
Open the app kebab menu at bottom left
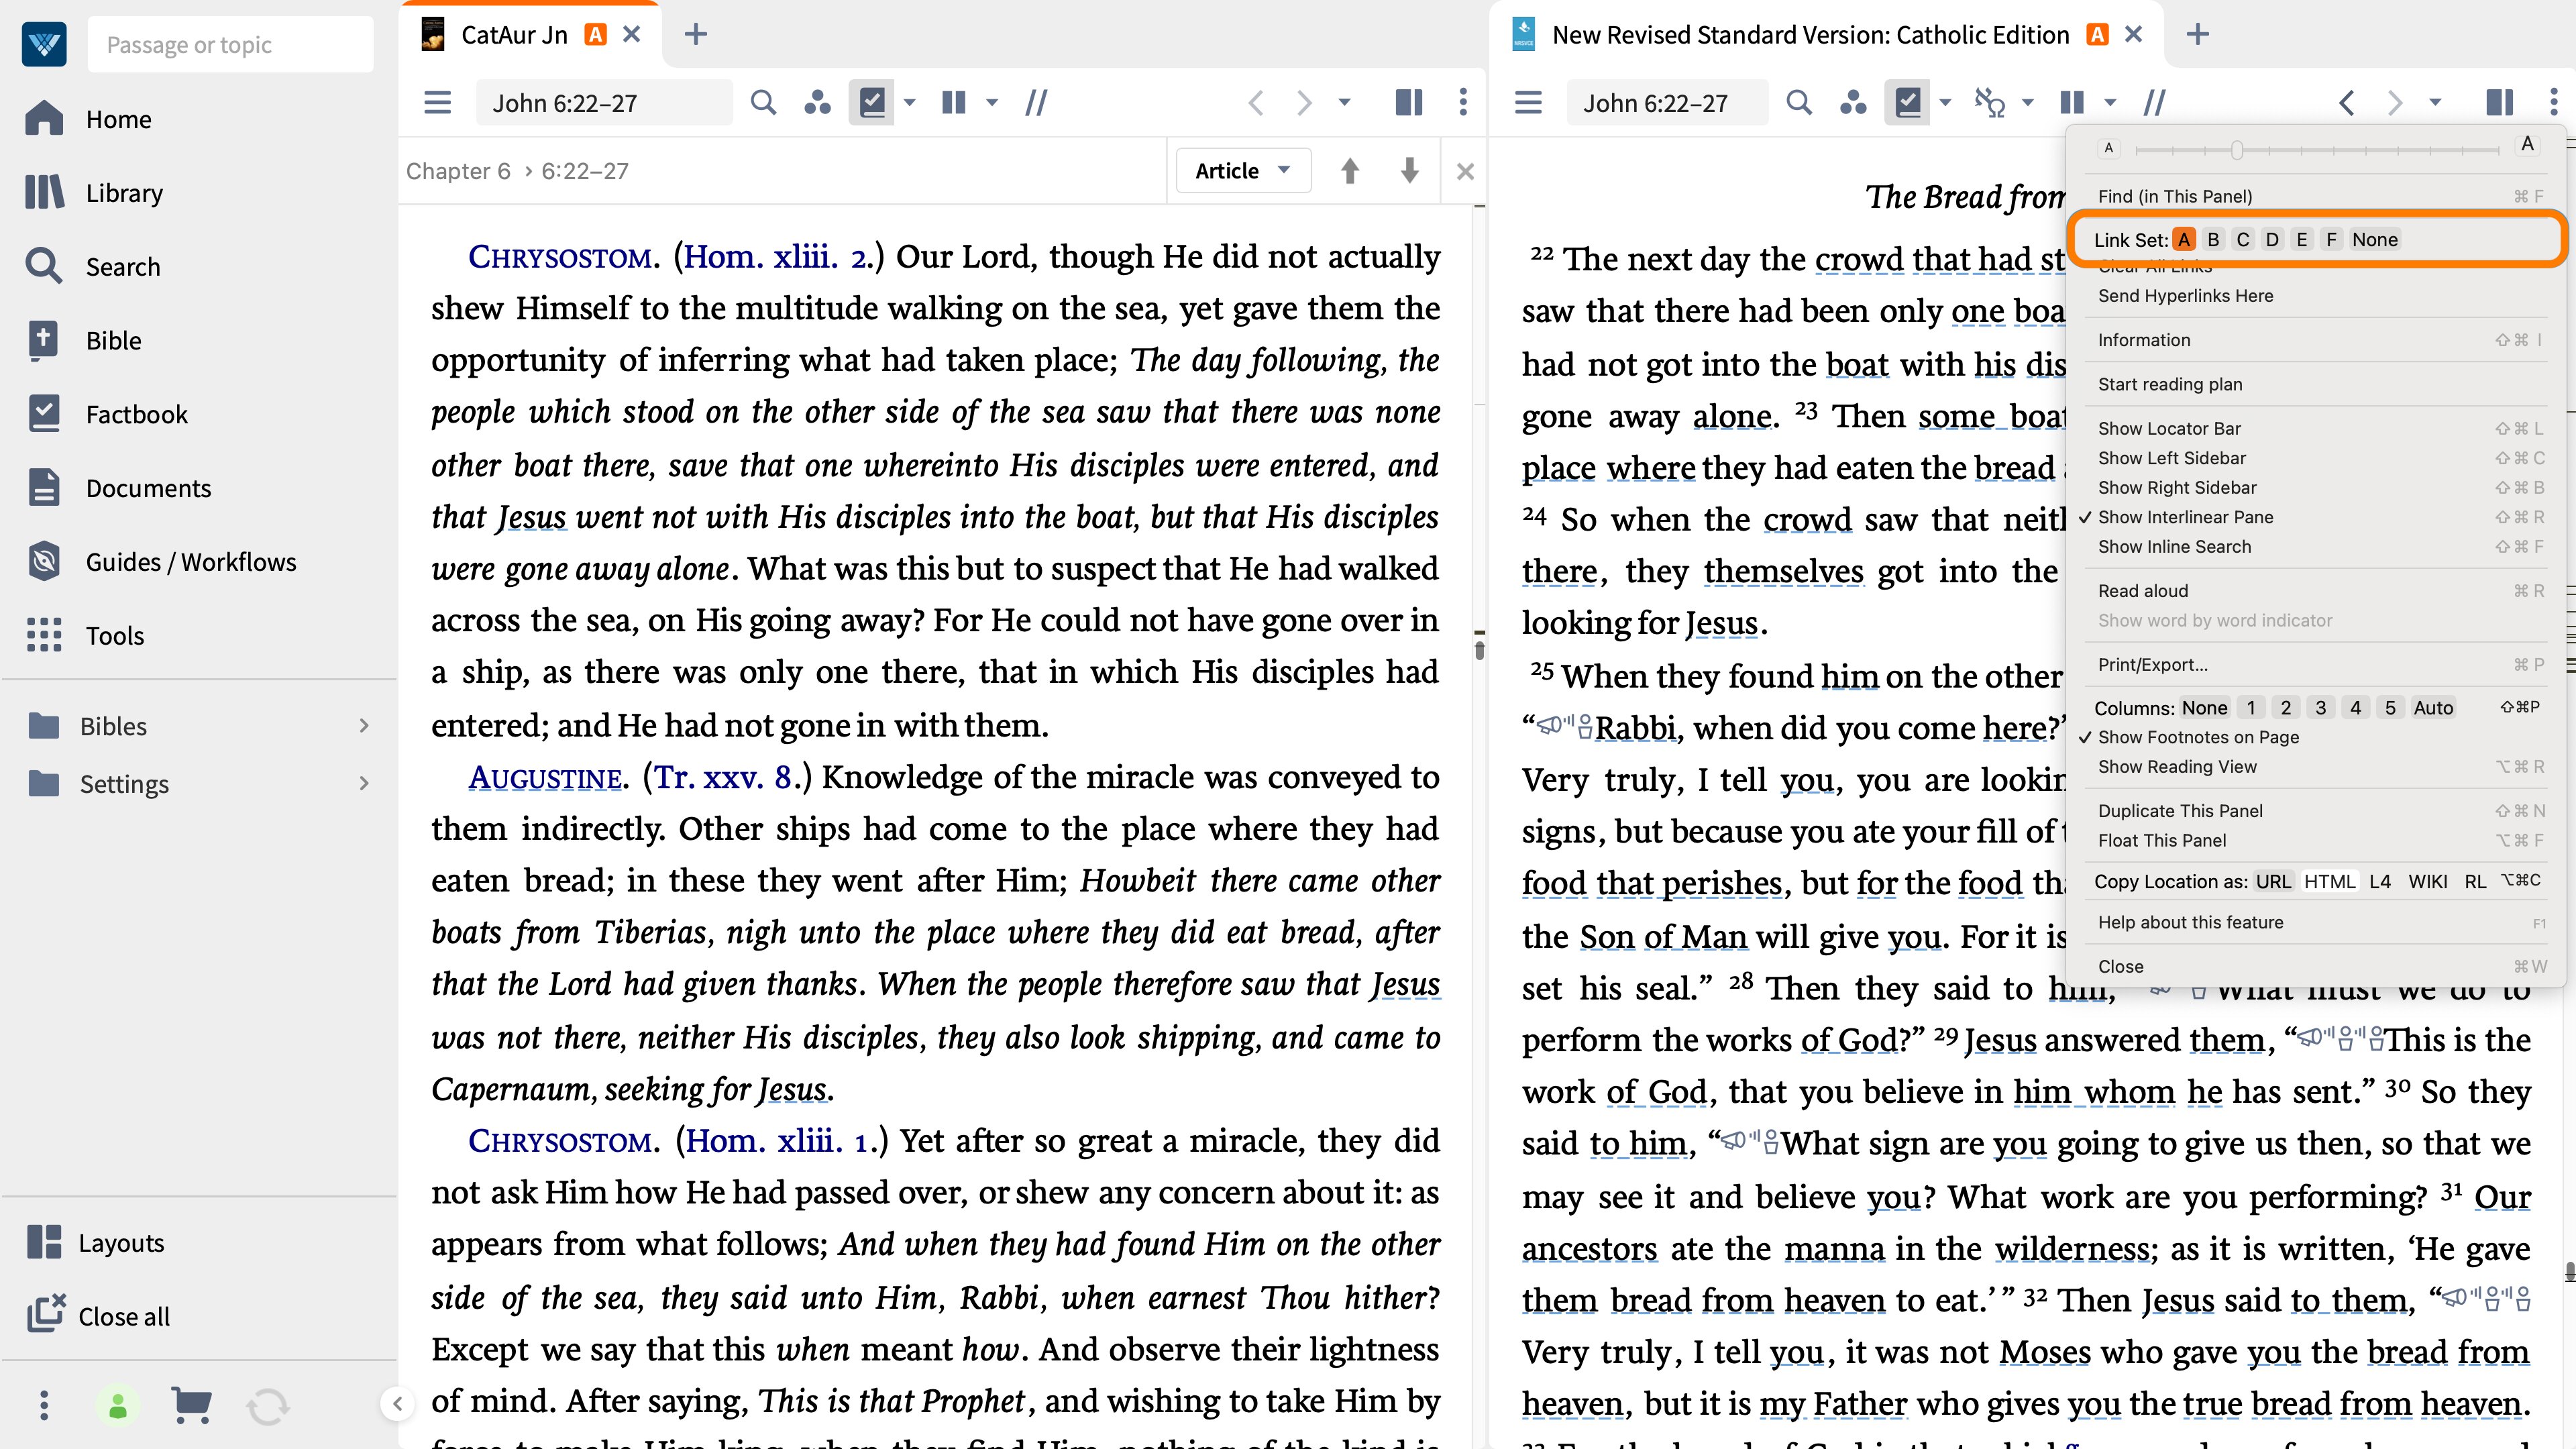[43, 1405]
